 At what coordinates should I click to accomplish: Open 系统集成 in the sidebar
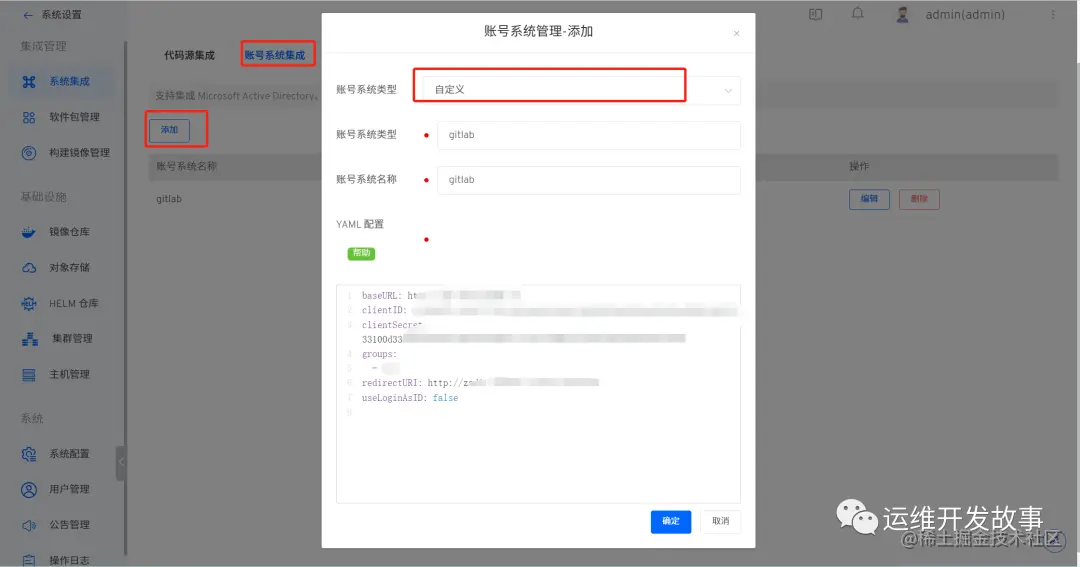[61, 81]
